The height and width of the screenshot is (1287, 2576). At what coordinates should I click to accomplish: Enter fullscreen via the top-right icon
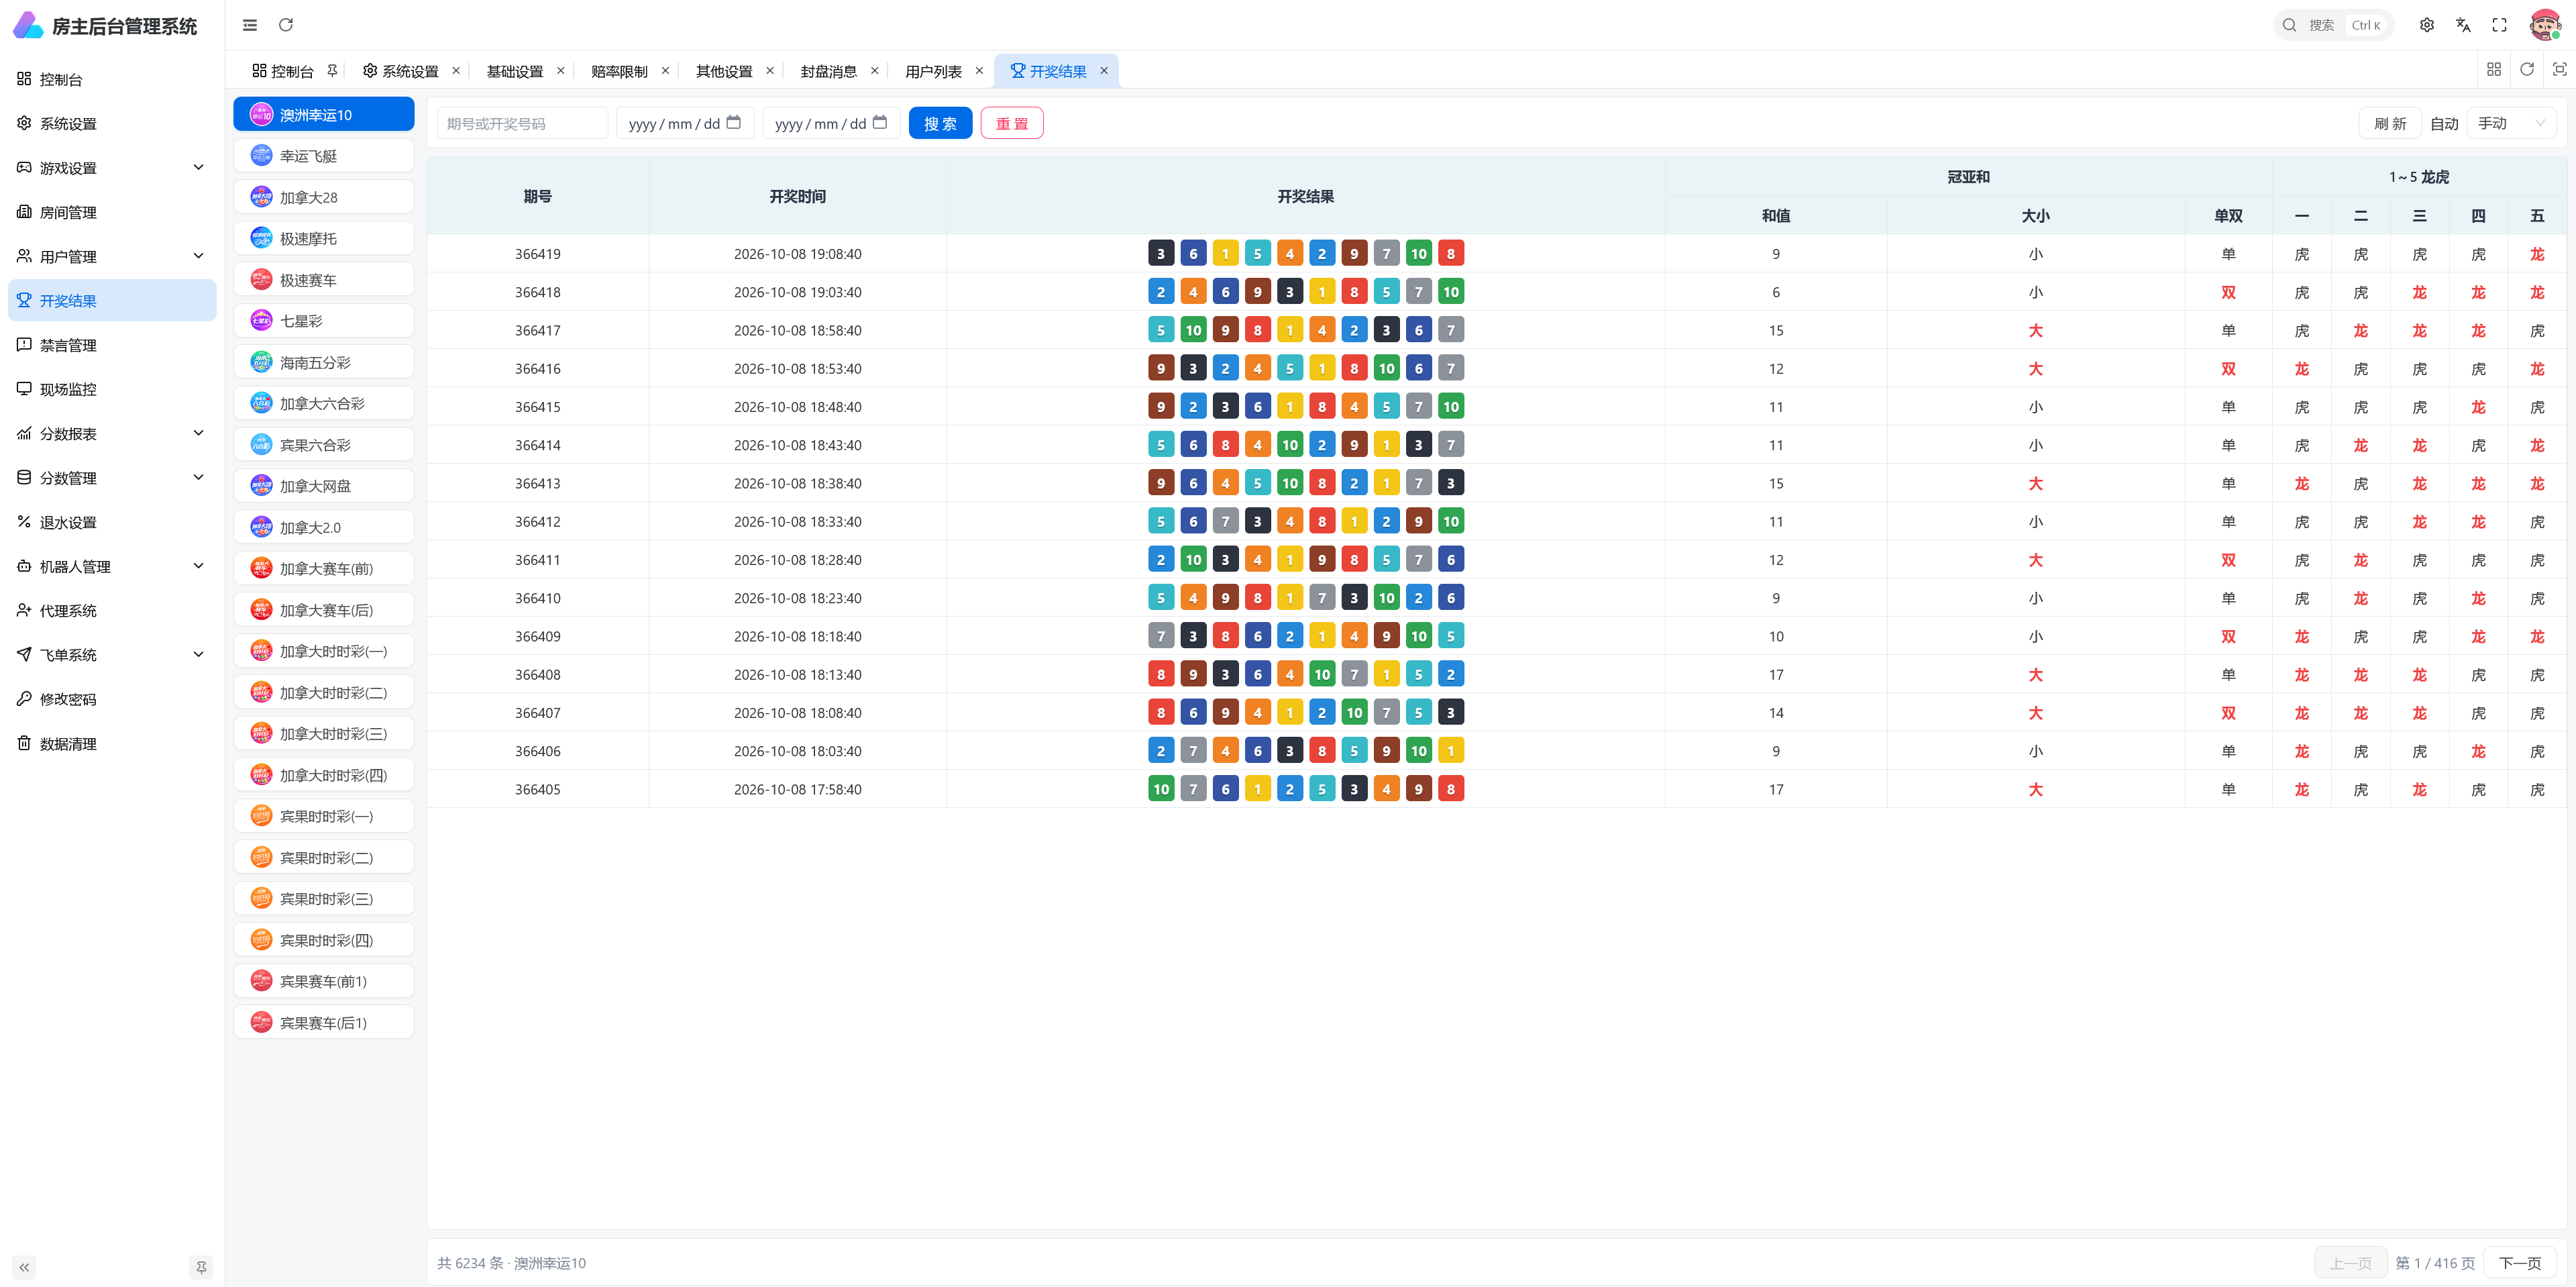(x=2499, y=25)
